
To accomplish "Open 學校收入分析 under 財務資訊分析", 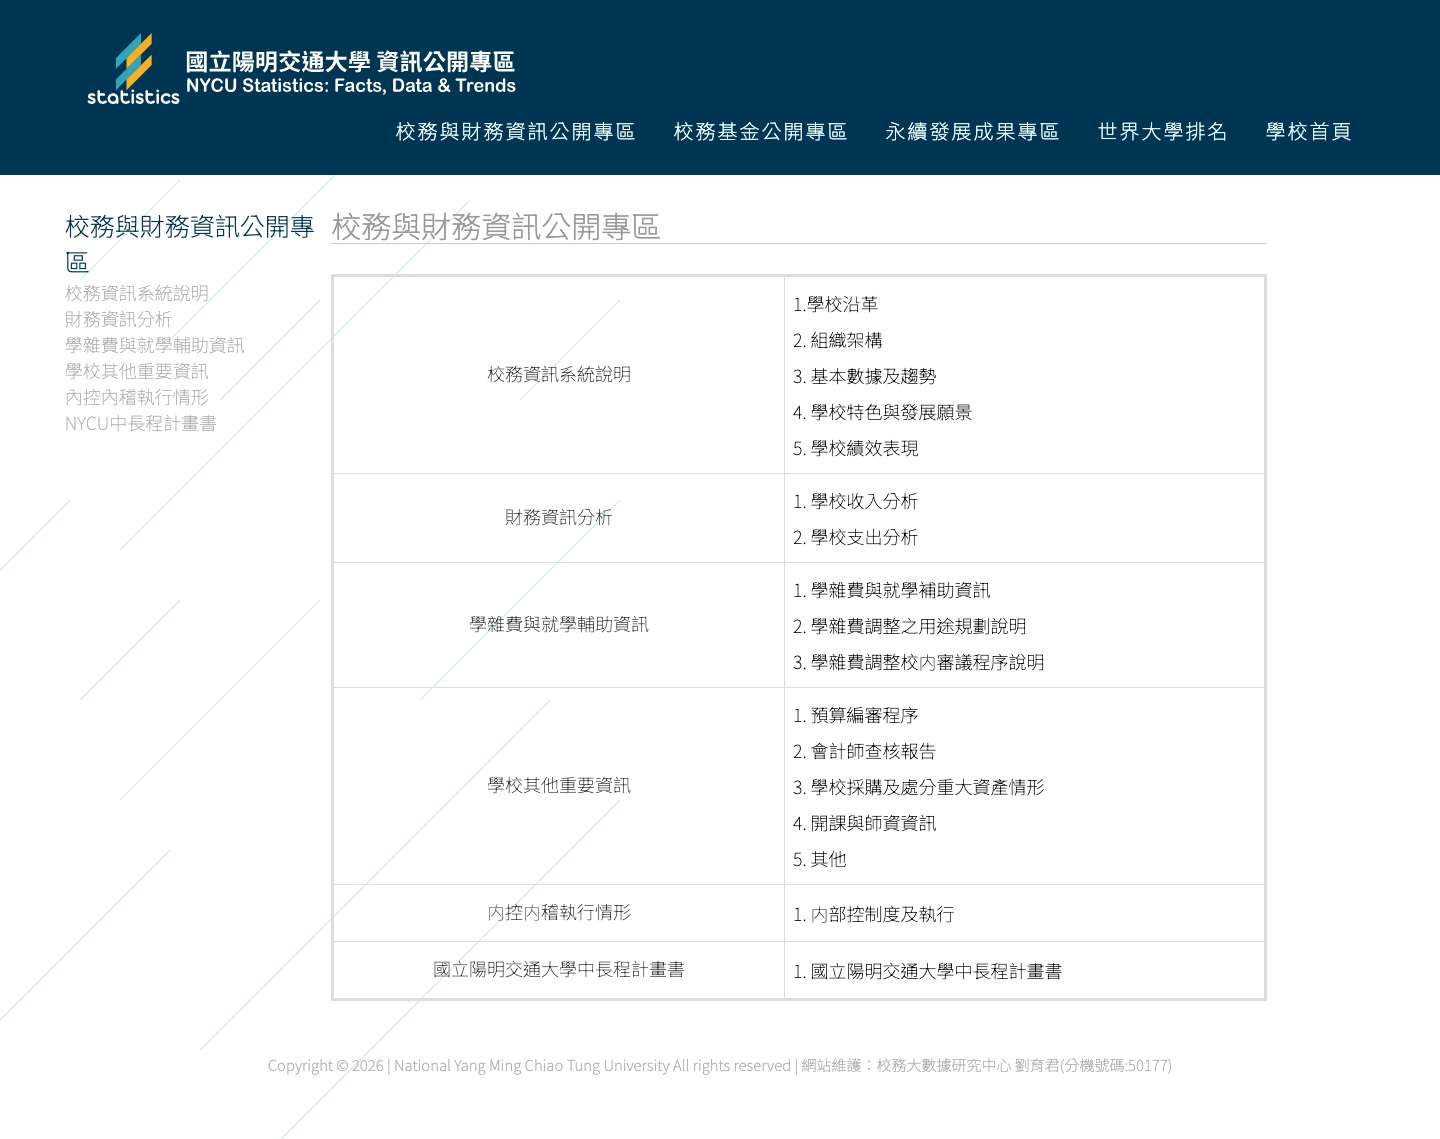I will [x=862, y=501].
